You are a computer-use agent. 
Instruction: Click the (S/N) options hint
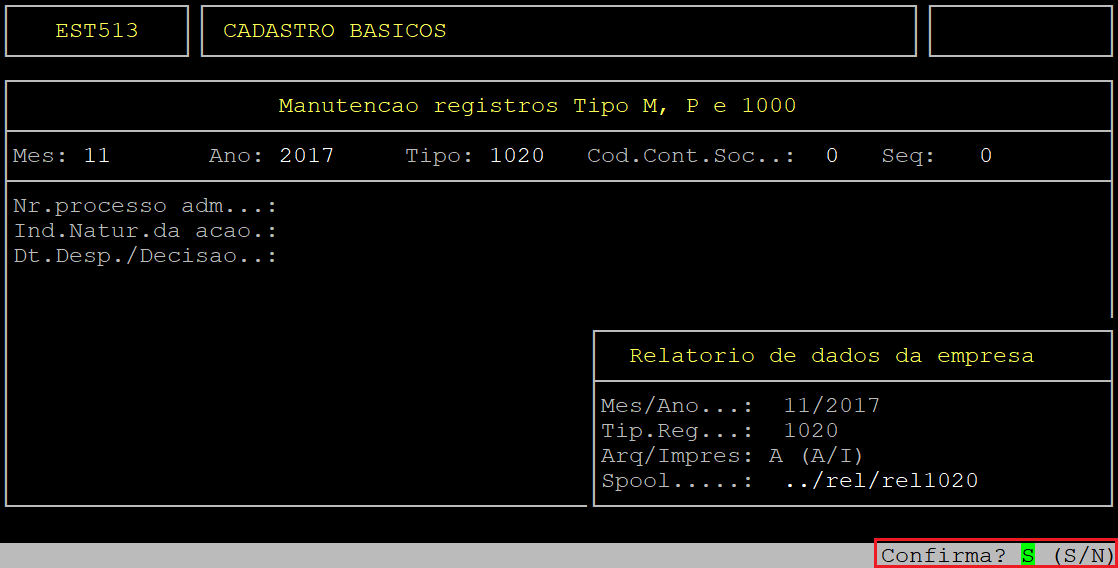[x=1083, y=555]
